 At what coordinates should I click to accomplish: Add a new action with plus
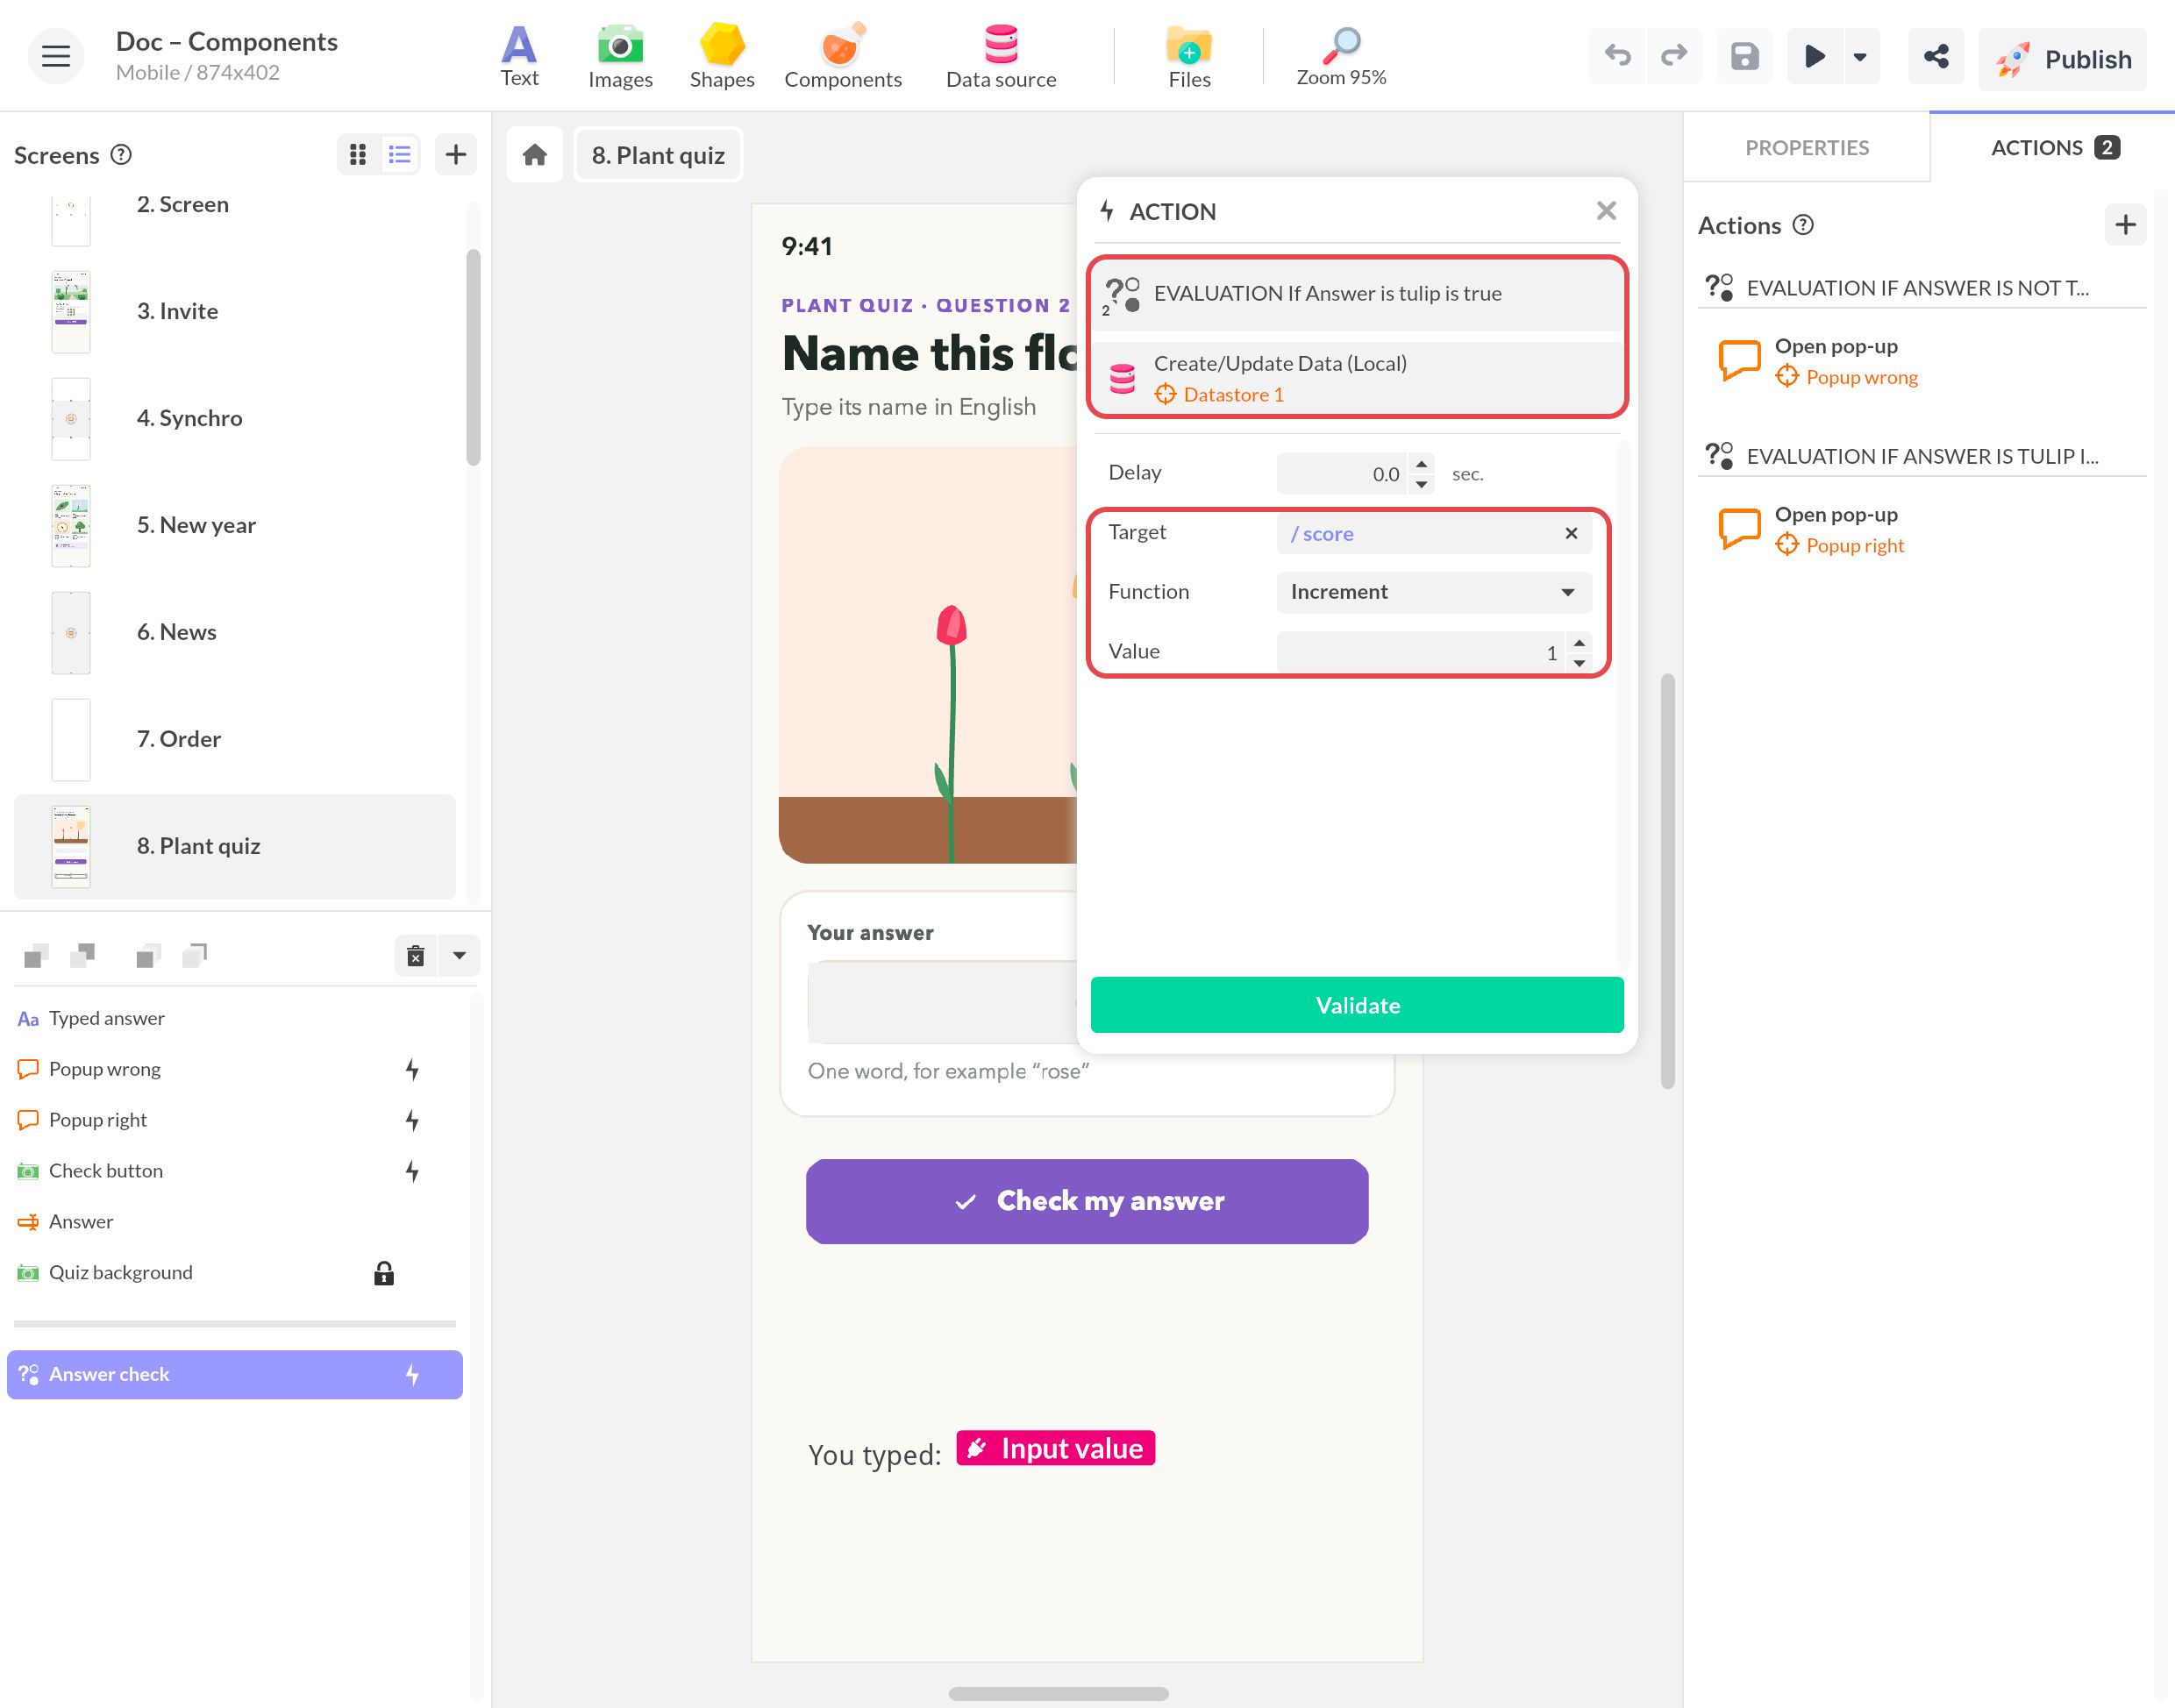click(2125, 225)
